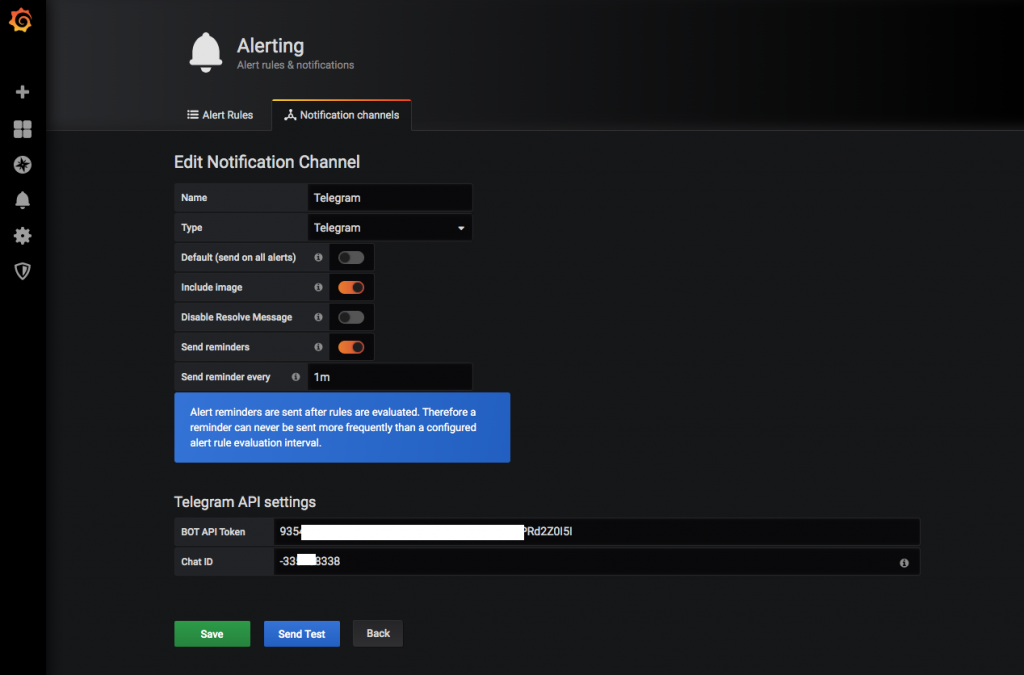This screenshot has width=1024, height=675.
Task: Turn off the Send reminders switch
Action: (351, 347)
